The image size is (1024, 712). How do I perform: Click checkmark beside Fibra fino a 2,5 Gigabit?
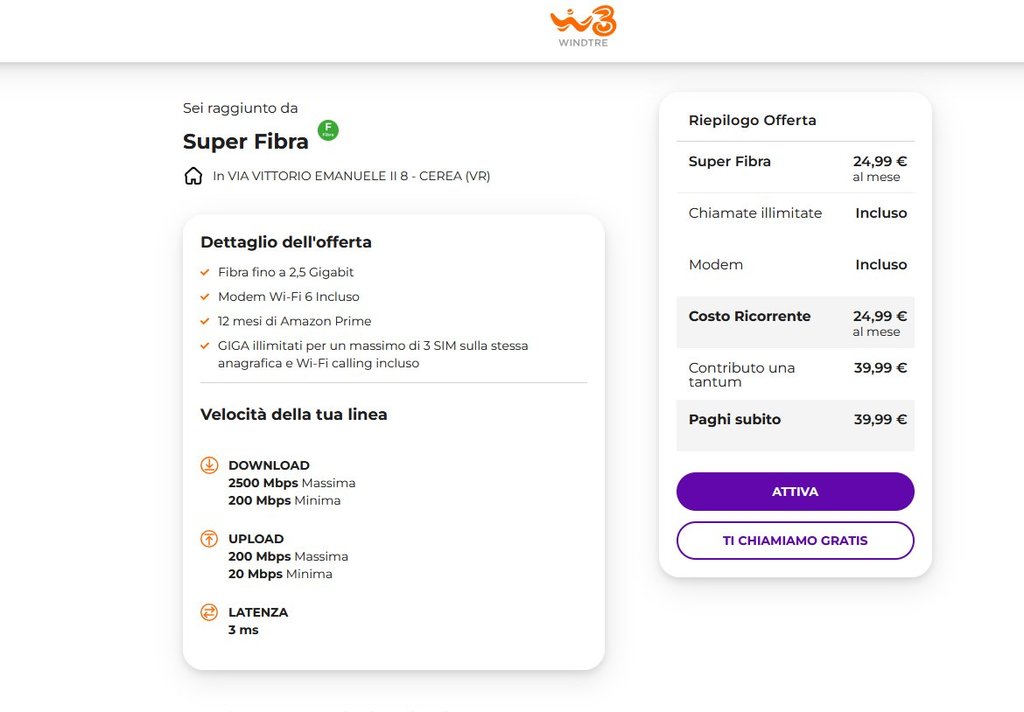click(205, 272)
